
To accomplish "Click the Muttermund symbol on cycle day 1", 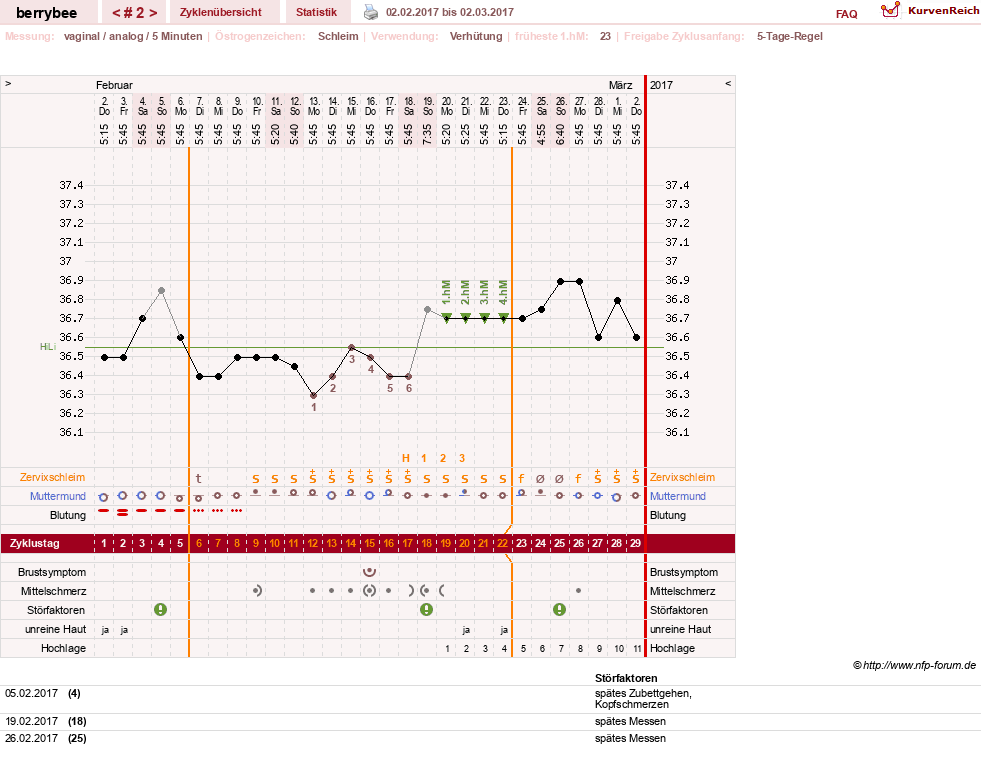I will pyautogui.click(x=104, y=497).
